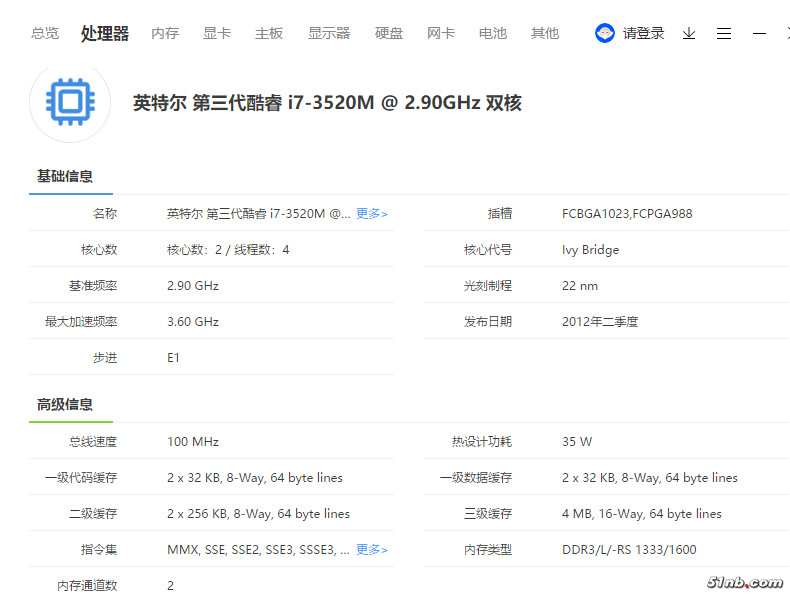Viewport: 790px width, 595px height.
Task: Open the hamburger menu icon
Action: [x=724, y=33]
